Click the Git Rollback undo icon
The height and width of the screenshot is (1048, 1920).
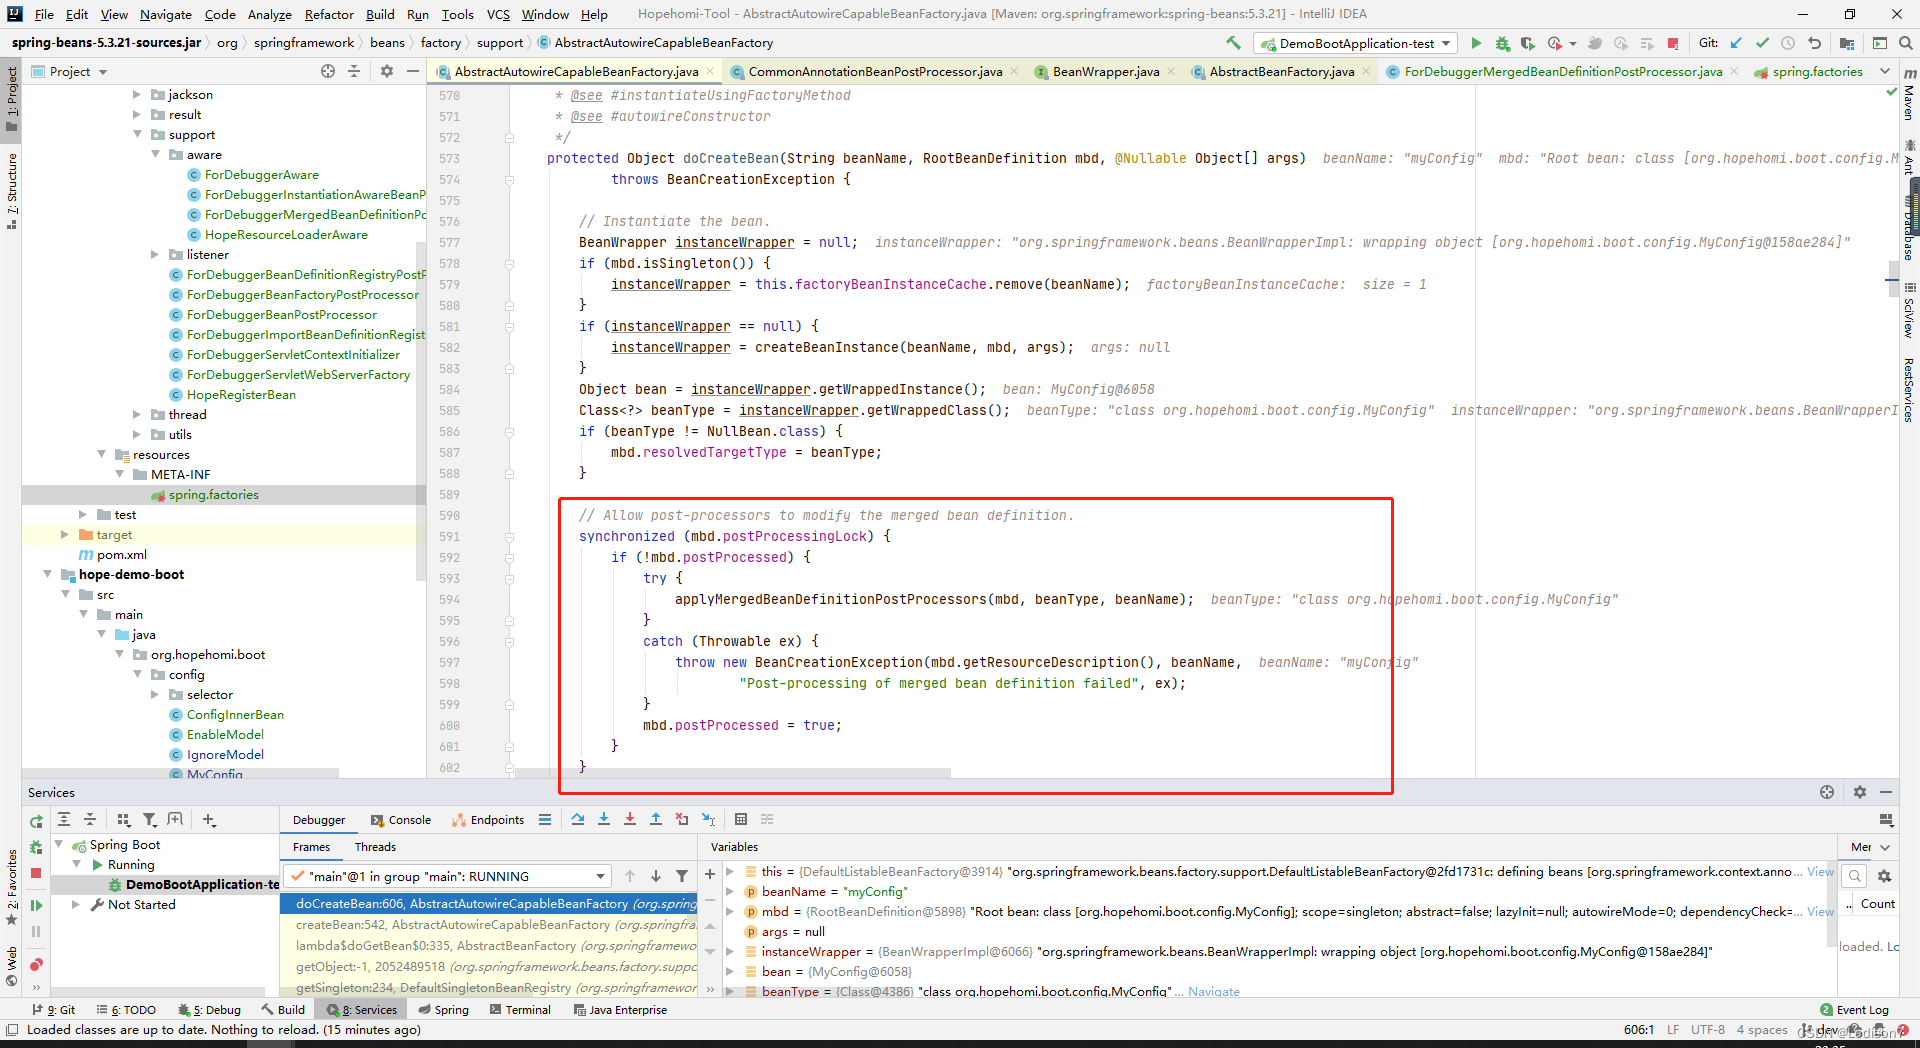[1814, 43]
